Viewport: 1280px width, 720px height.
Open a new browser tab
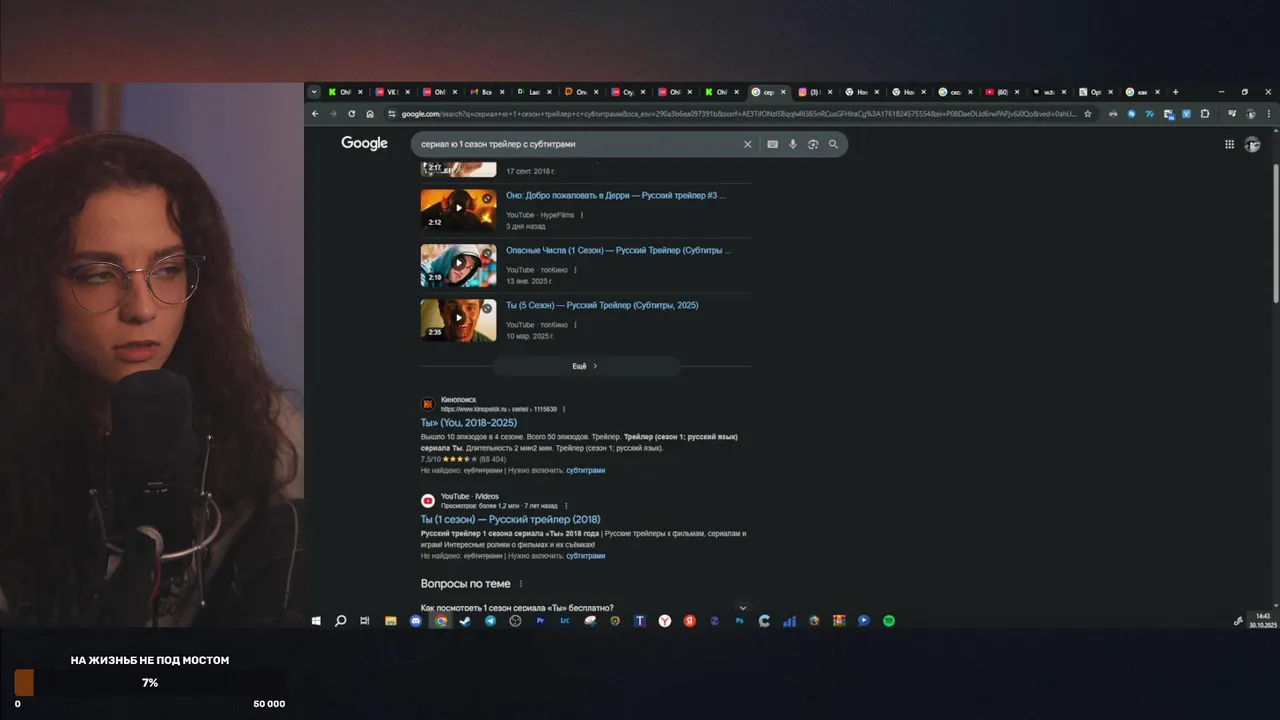[1175, 92]
